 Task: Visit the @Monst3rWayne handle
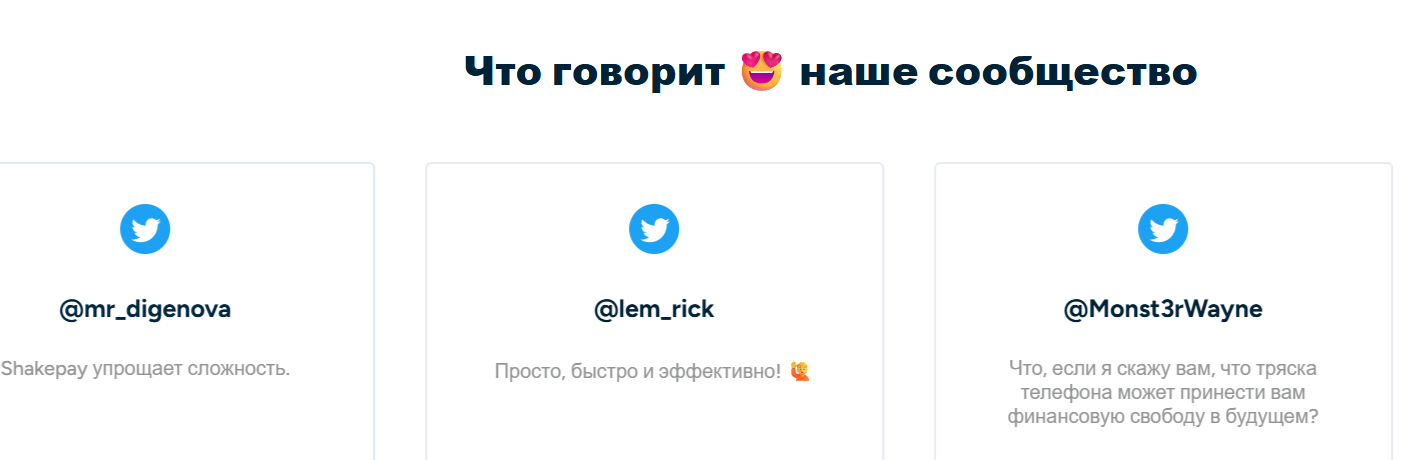1163,310
